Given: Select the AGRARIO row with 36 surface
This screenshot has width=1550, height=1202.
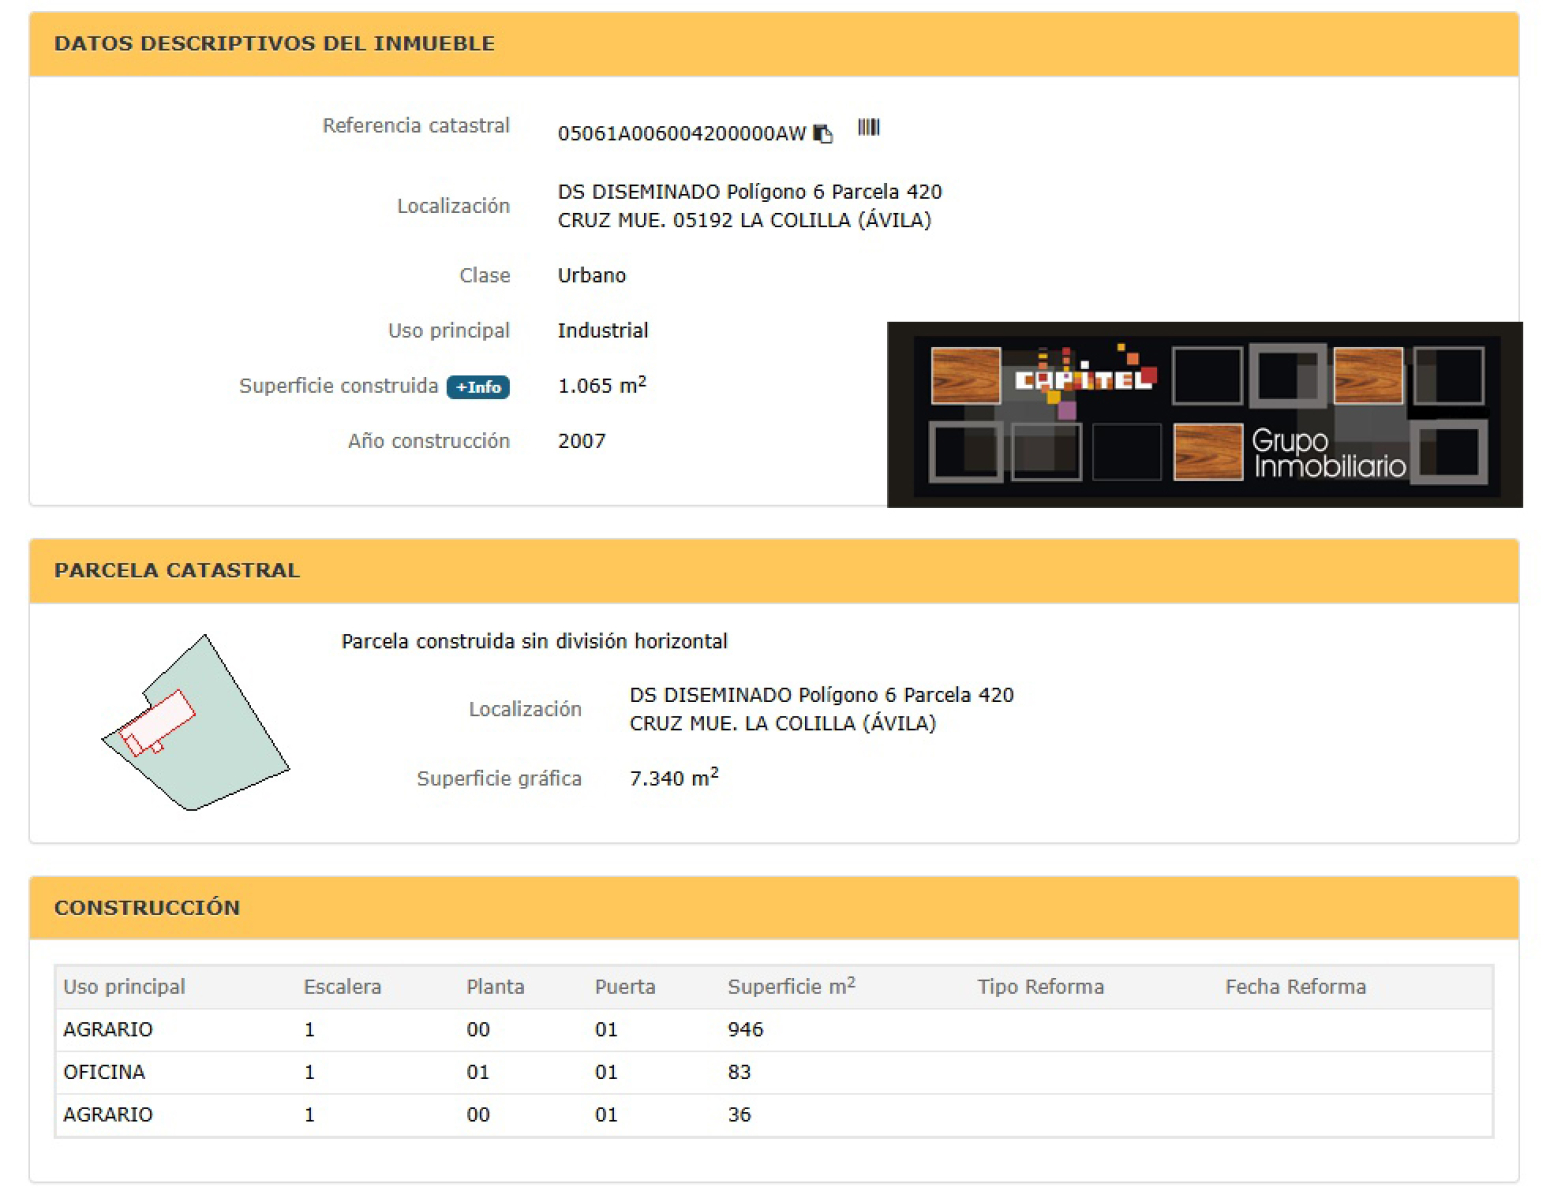Looking at the screenshot, I should [774, 1115].
